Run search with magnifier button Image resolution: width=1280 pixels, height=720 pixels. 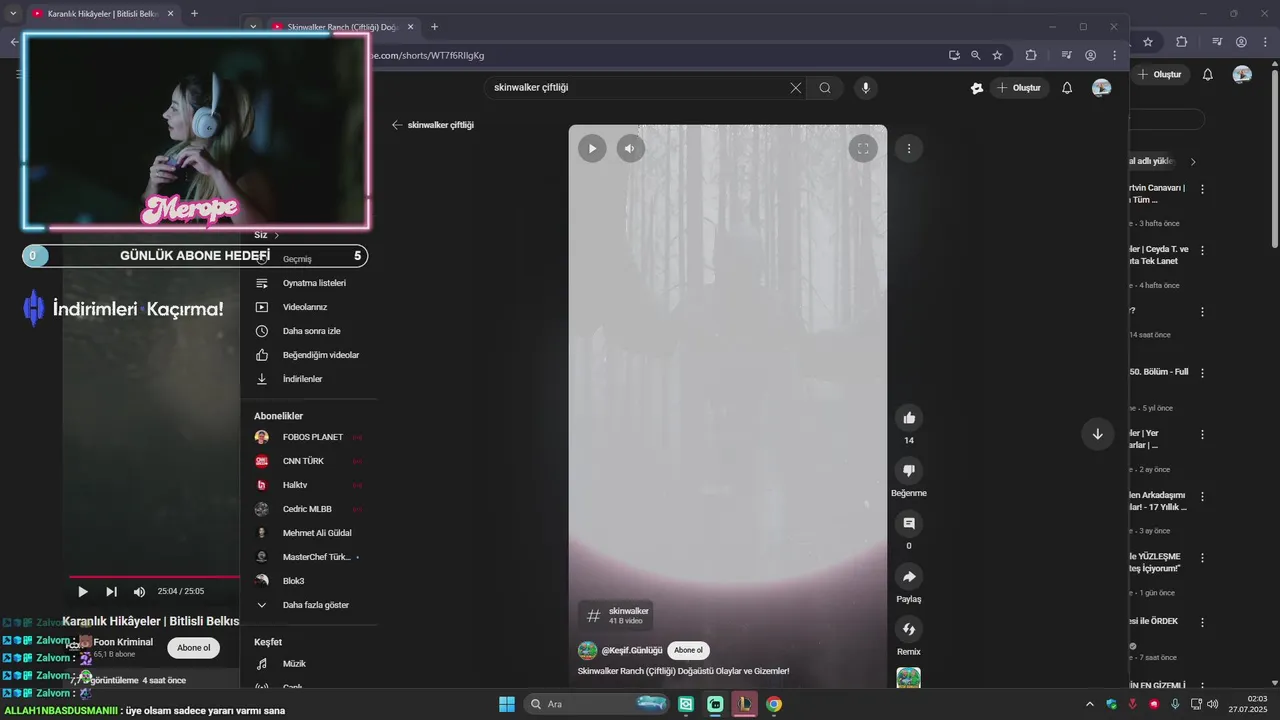(825, 88)
